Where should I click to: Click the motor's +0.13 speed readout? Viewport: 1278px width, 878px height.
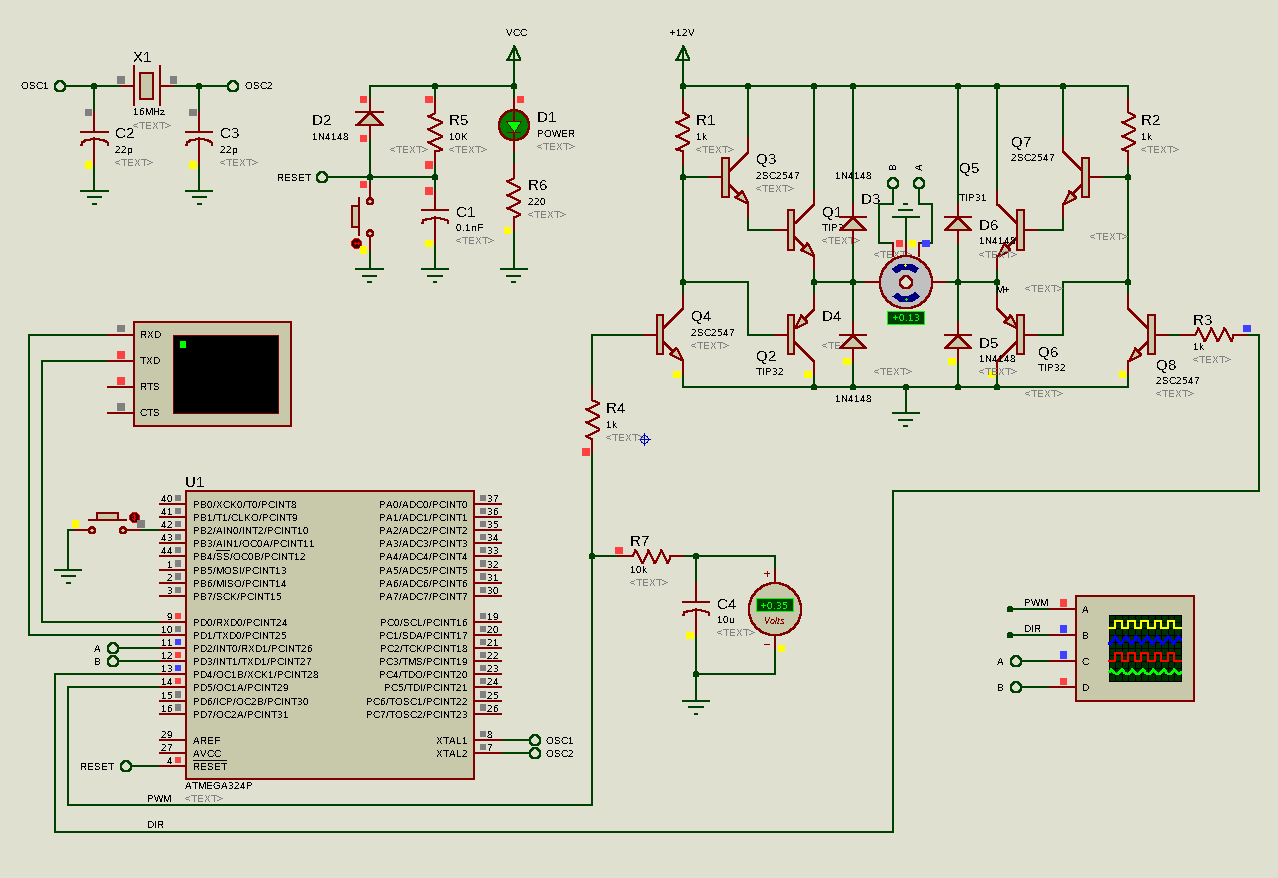click(905, 318)
